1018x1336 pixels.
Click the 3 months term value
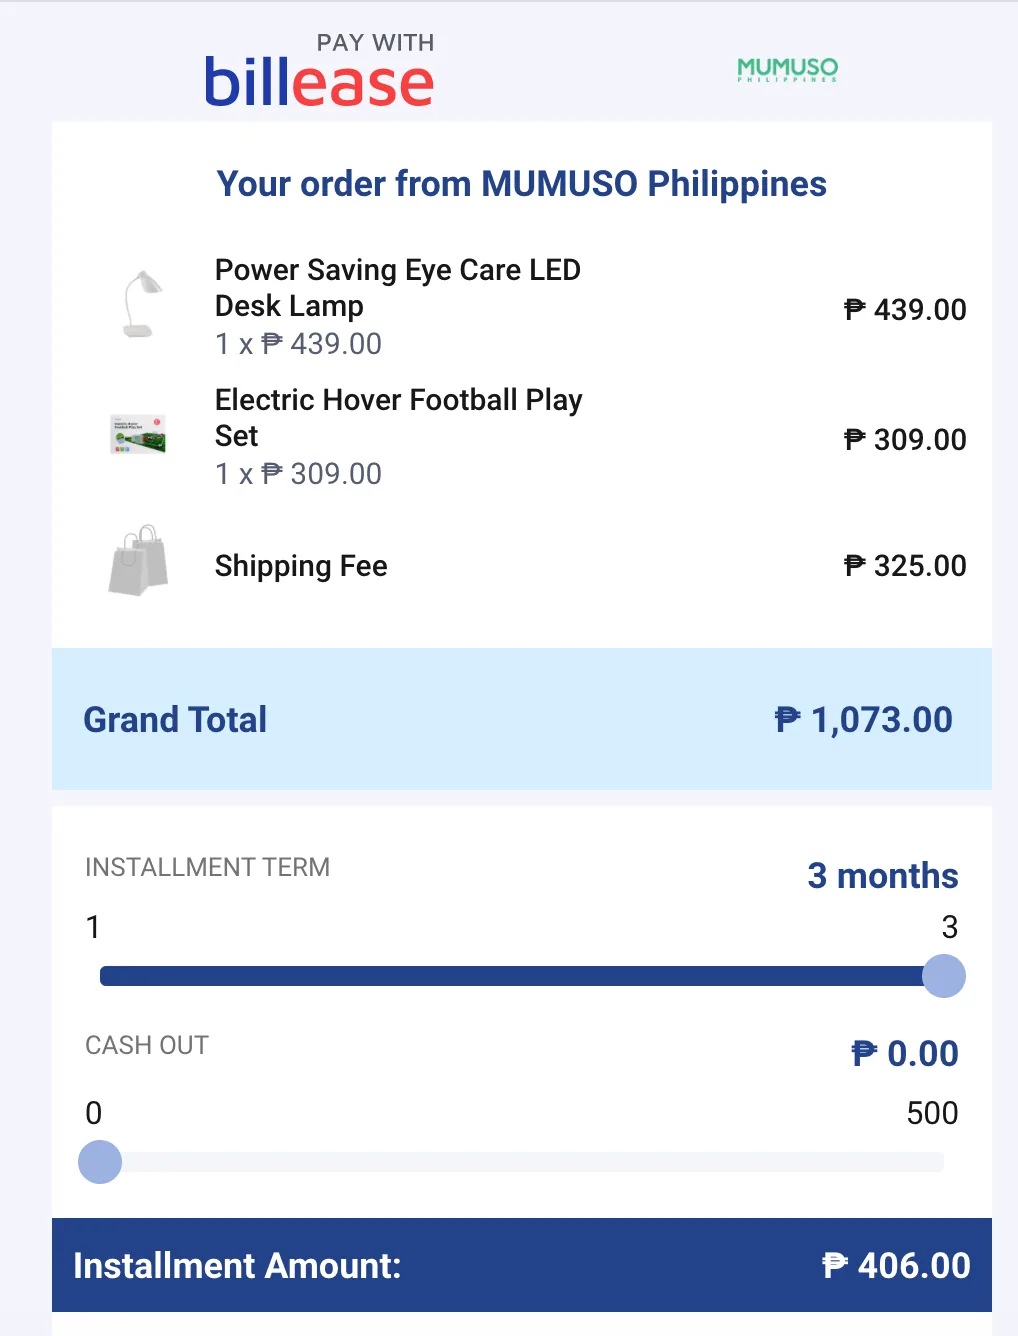pyautogui.click(x=882, y=876)
